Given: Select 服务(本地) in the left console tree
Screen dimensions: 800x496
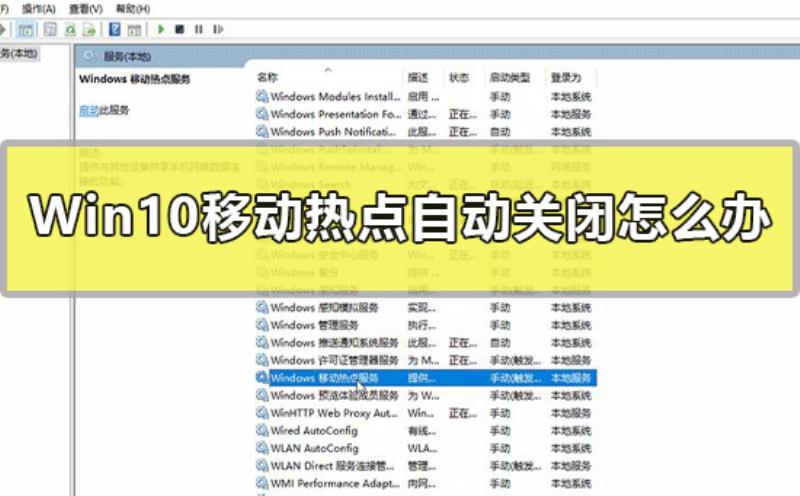Looking at the screenshot, I should click(19, 53).
